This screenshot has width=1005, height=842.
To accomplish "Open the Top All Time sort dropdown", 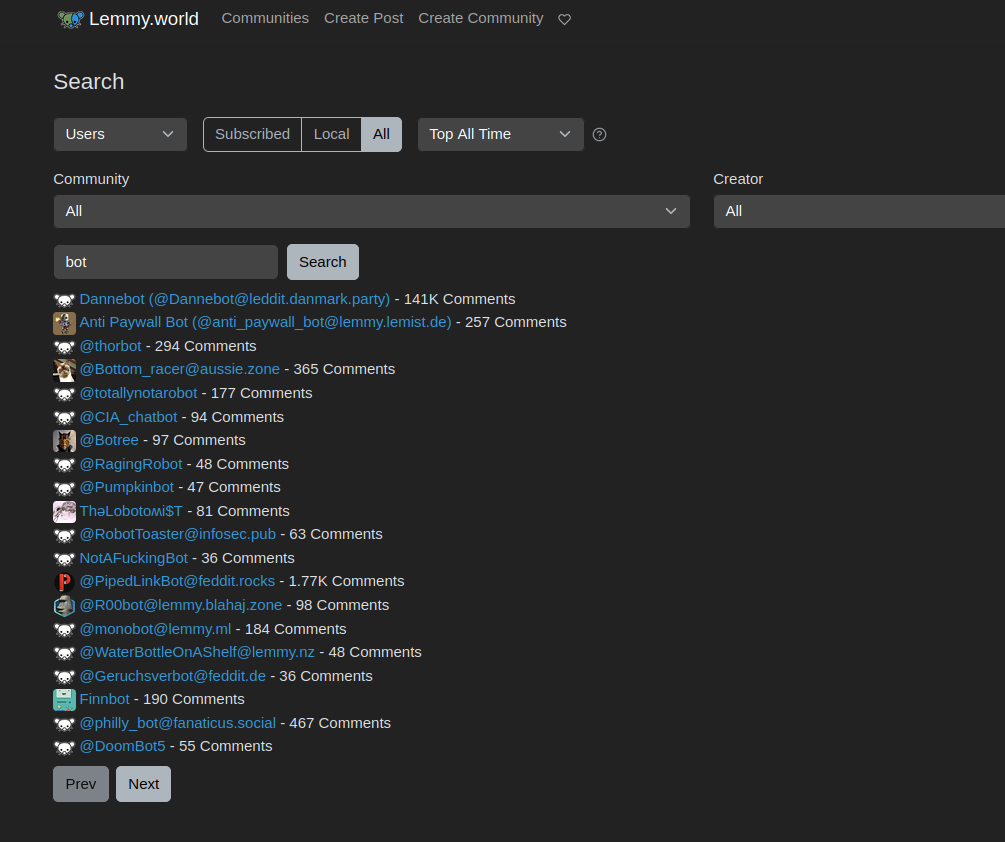I will pos(501,135).
